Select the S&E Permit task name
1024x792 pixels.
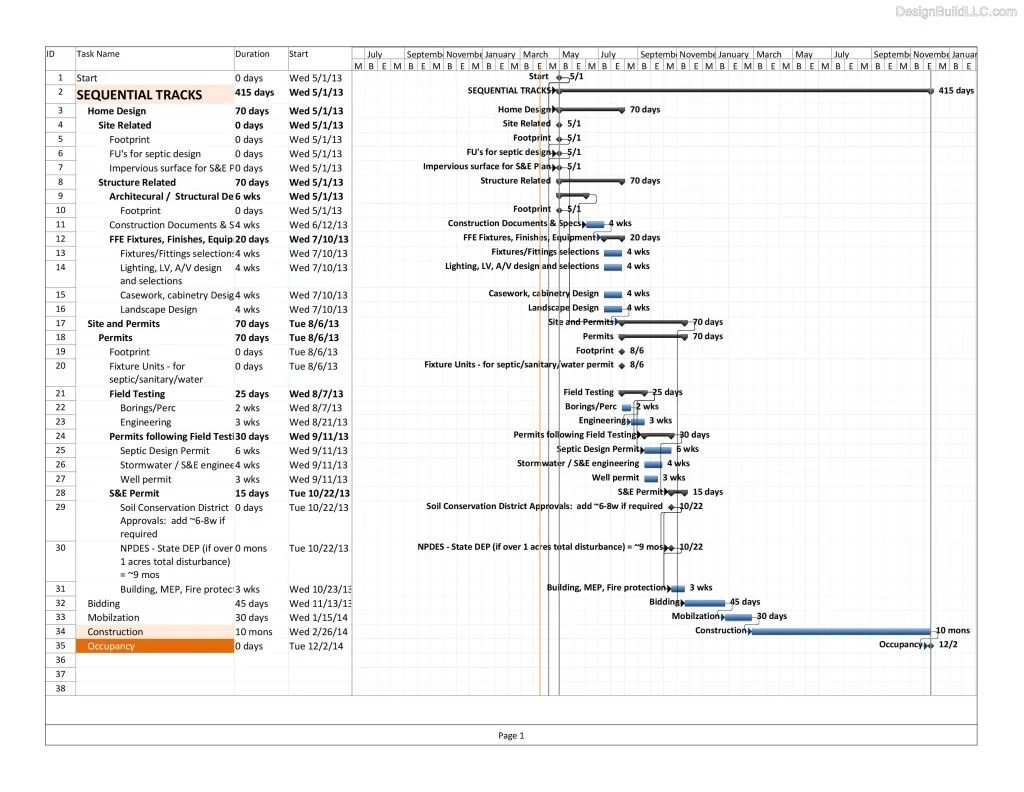(134, 494)
